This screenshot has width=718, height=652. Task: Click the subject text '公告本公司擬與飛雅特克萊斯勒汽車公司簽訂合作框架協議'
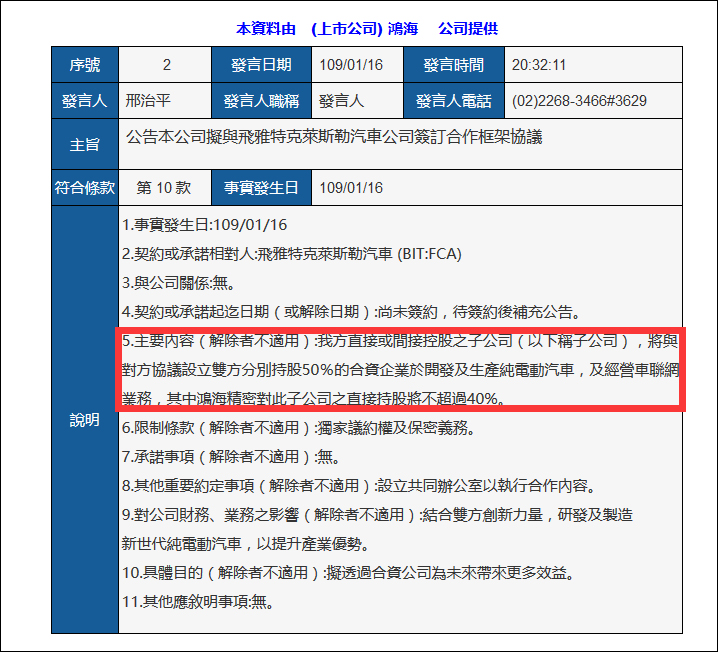[334, 136]
